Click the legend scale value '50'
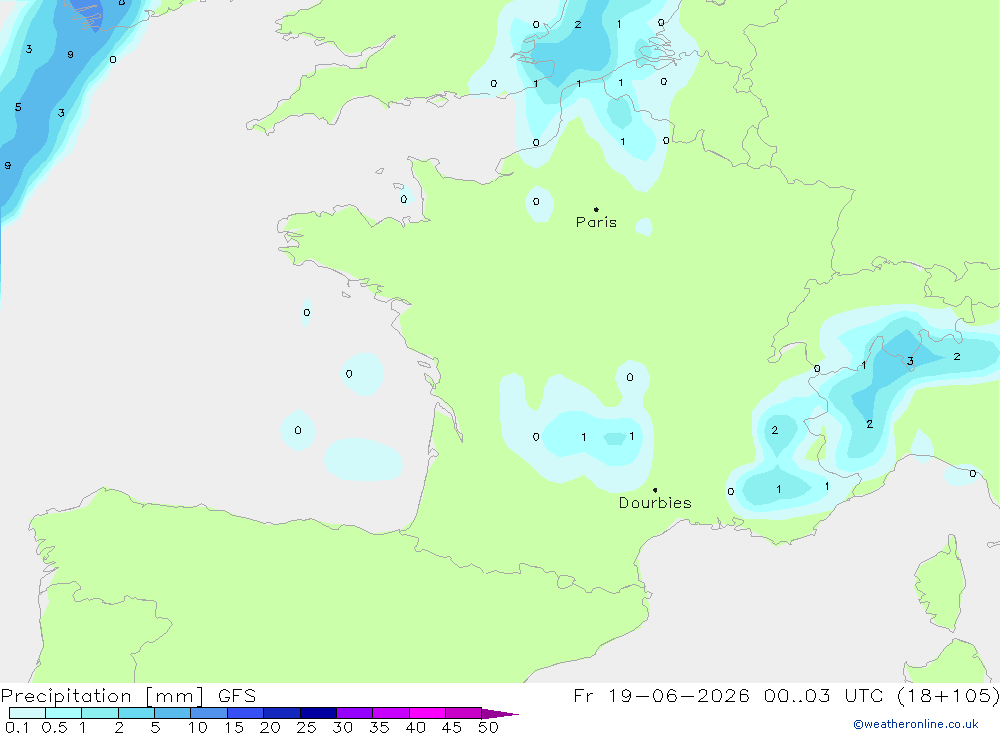The image size is (1000, 733). 488,727
